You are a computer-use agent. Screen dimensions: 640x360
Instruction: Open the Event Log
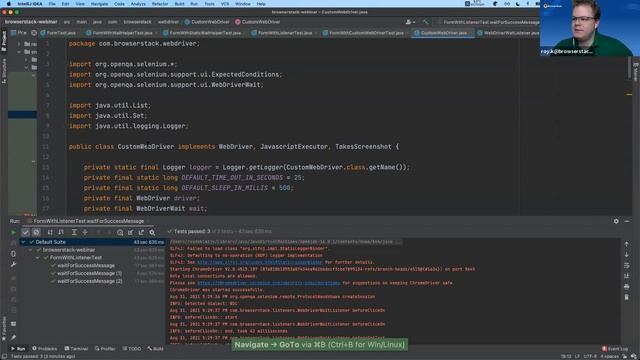point(615,349)
